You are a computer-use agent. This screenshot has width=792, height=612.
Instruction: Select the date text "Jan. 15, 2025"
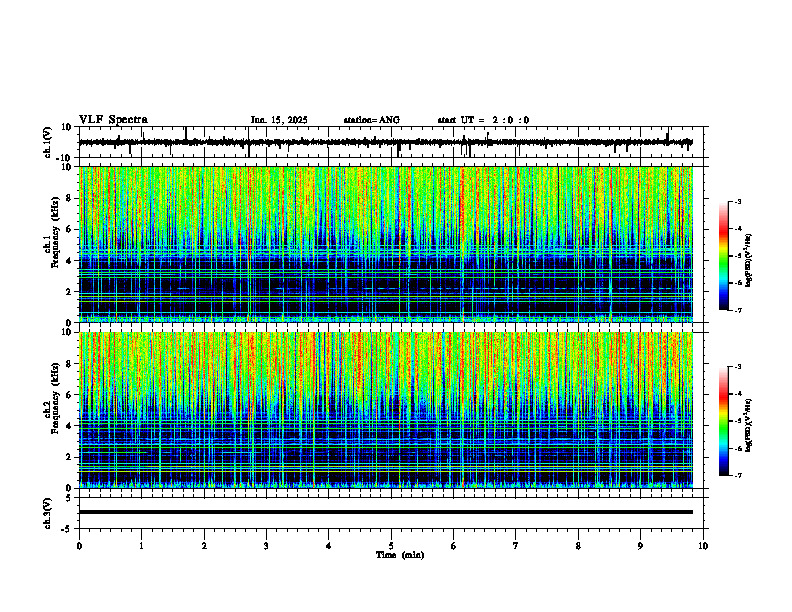coord(279,120)
